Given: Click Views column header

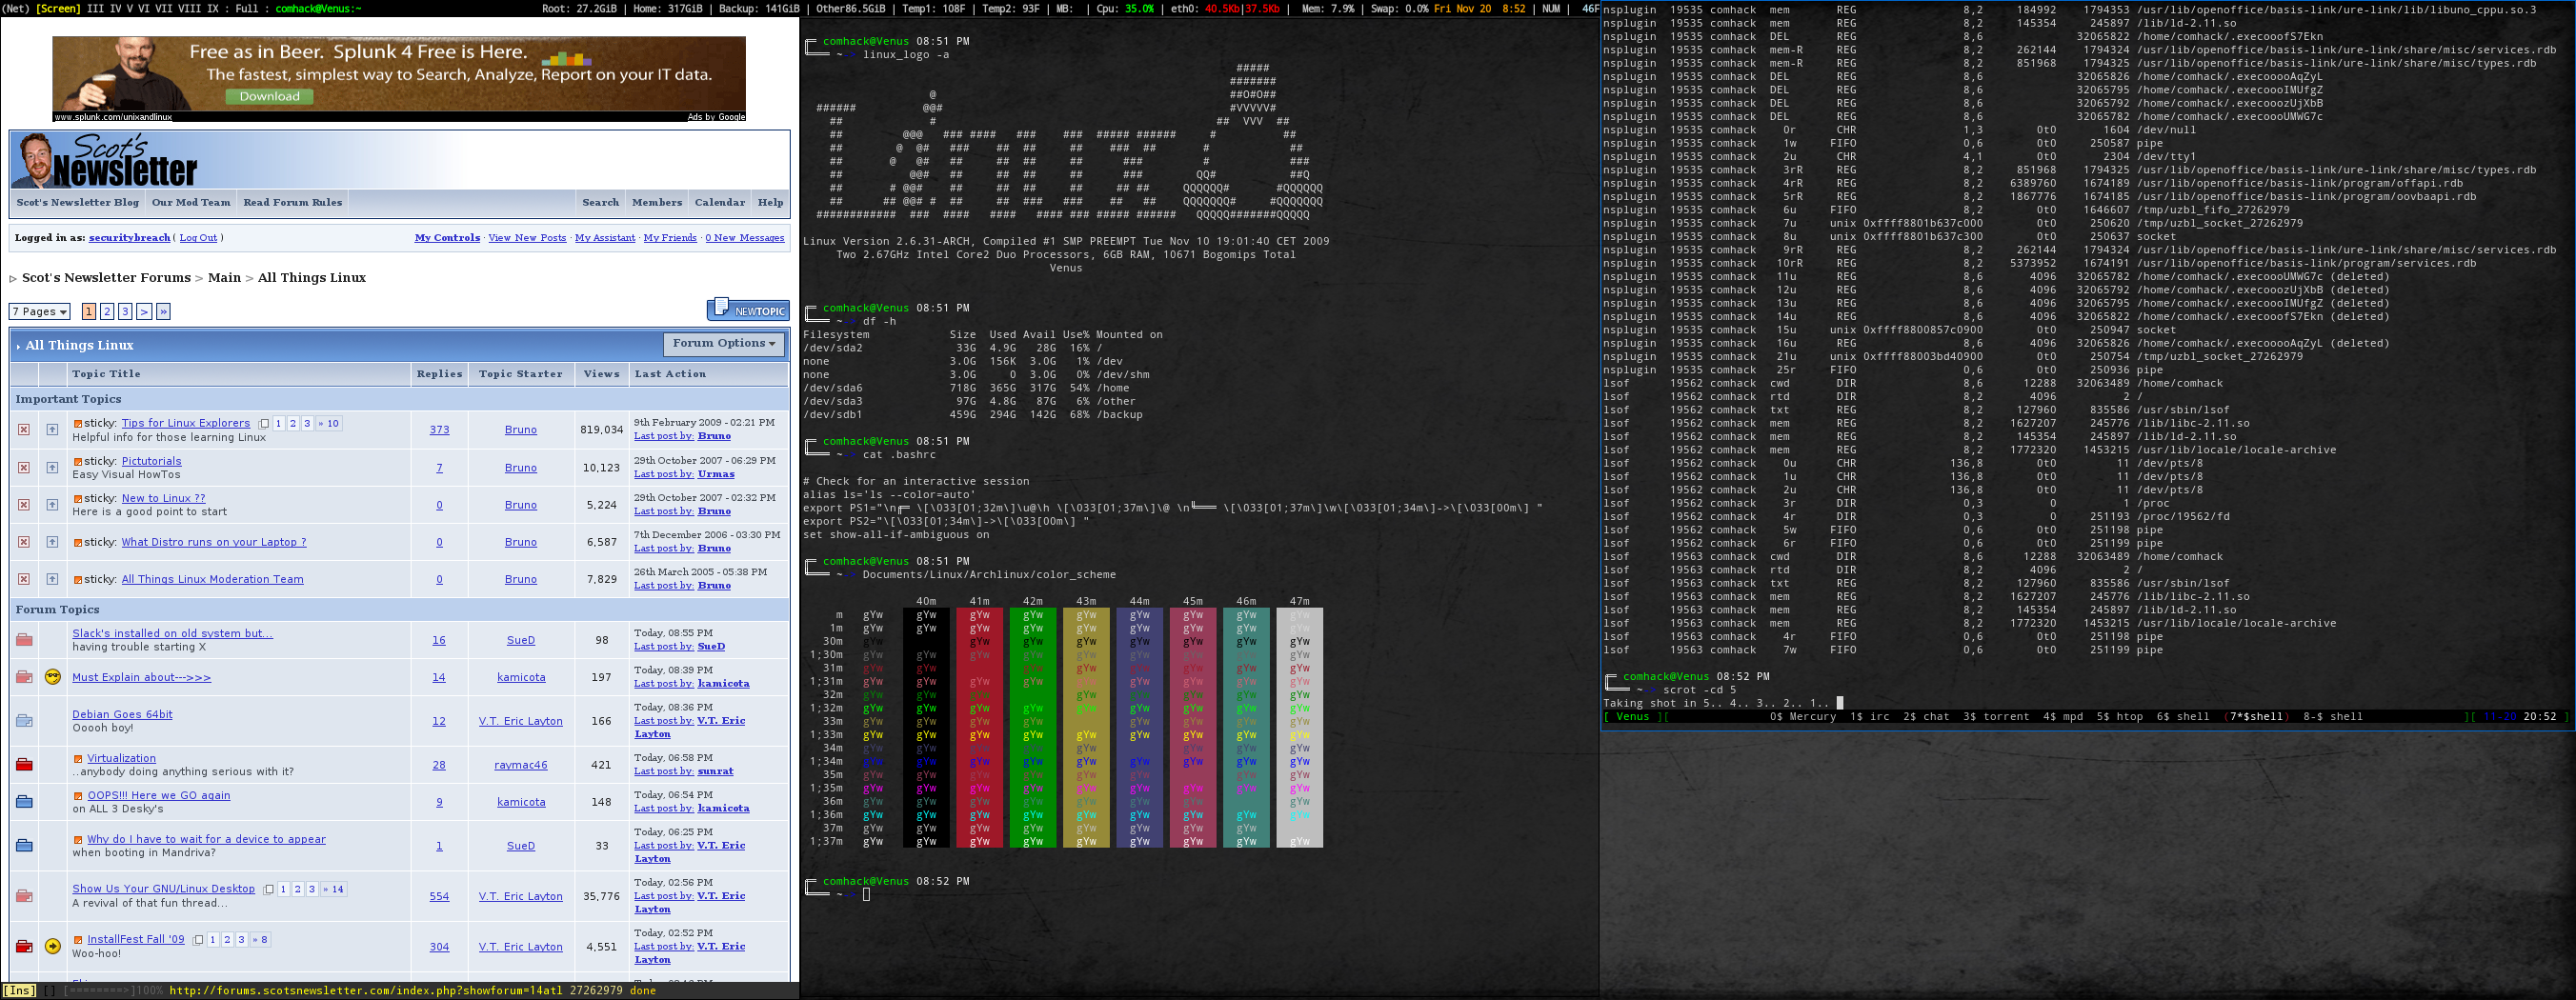Looking at the screenshot, I should (x=602, y=374).
